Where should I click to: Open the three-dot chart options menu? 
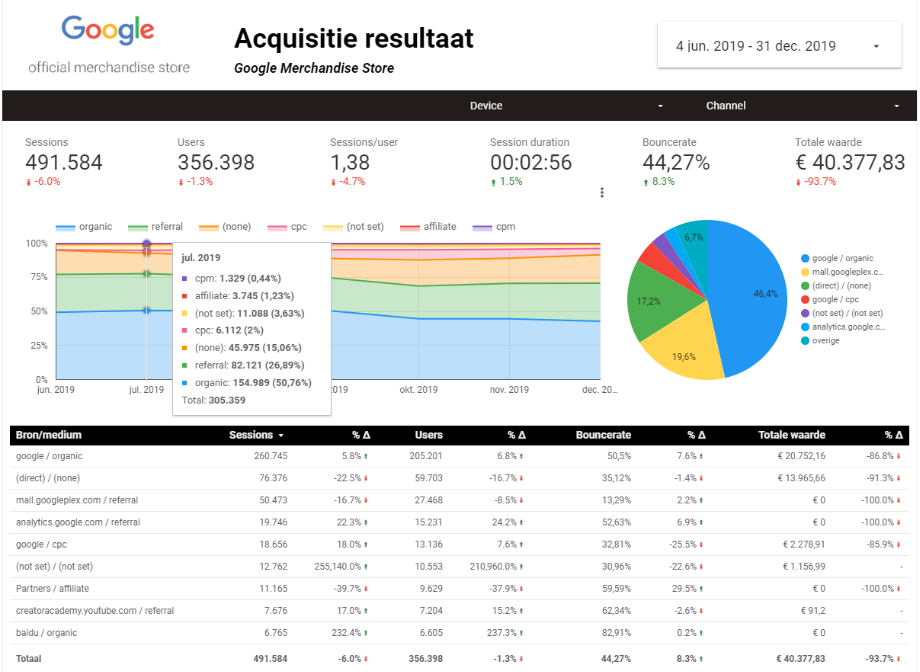pyautogui.click(x=602, y=193)
